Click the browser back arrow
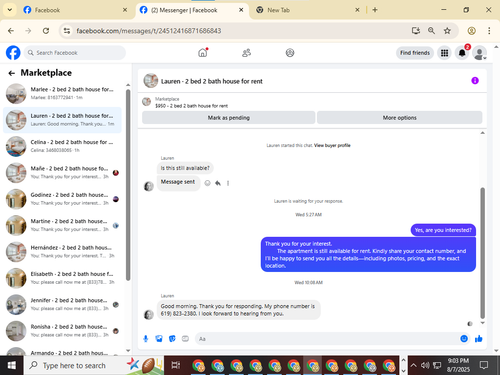500x375 pixels. click(11, 31)
